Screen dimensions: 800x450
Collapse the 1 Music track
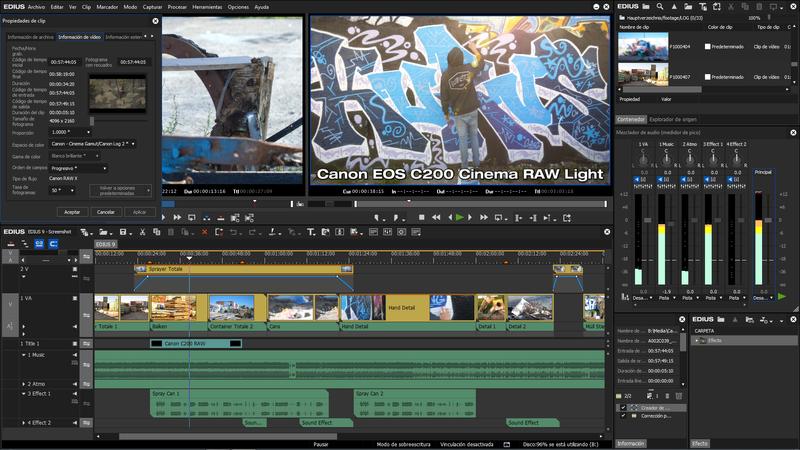23,355
